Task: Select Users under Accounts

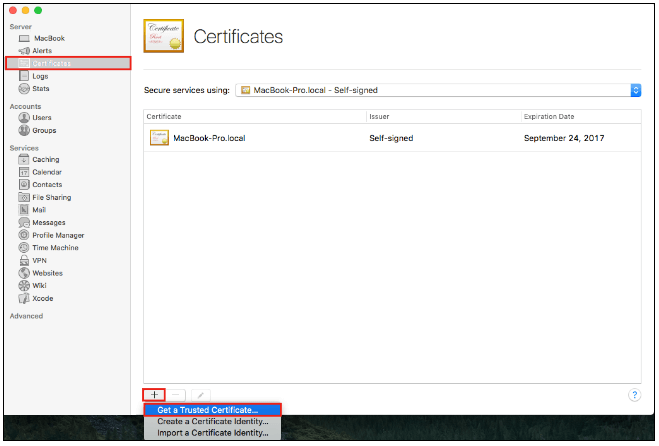Action: [41, 117]
